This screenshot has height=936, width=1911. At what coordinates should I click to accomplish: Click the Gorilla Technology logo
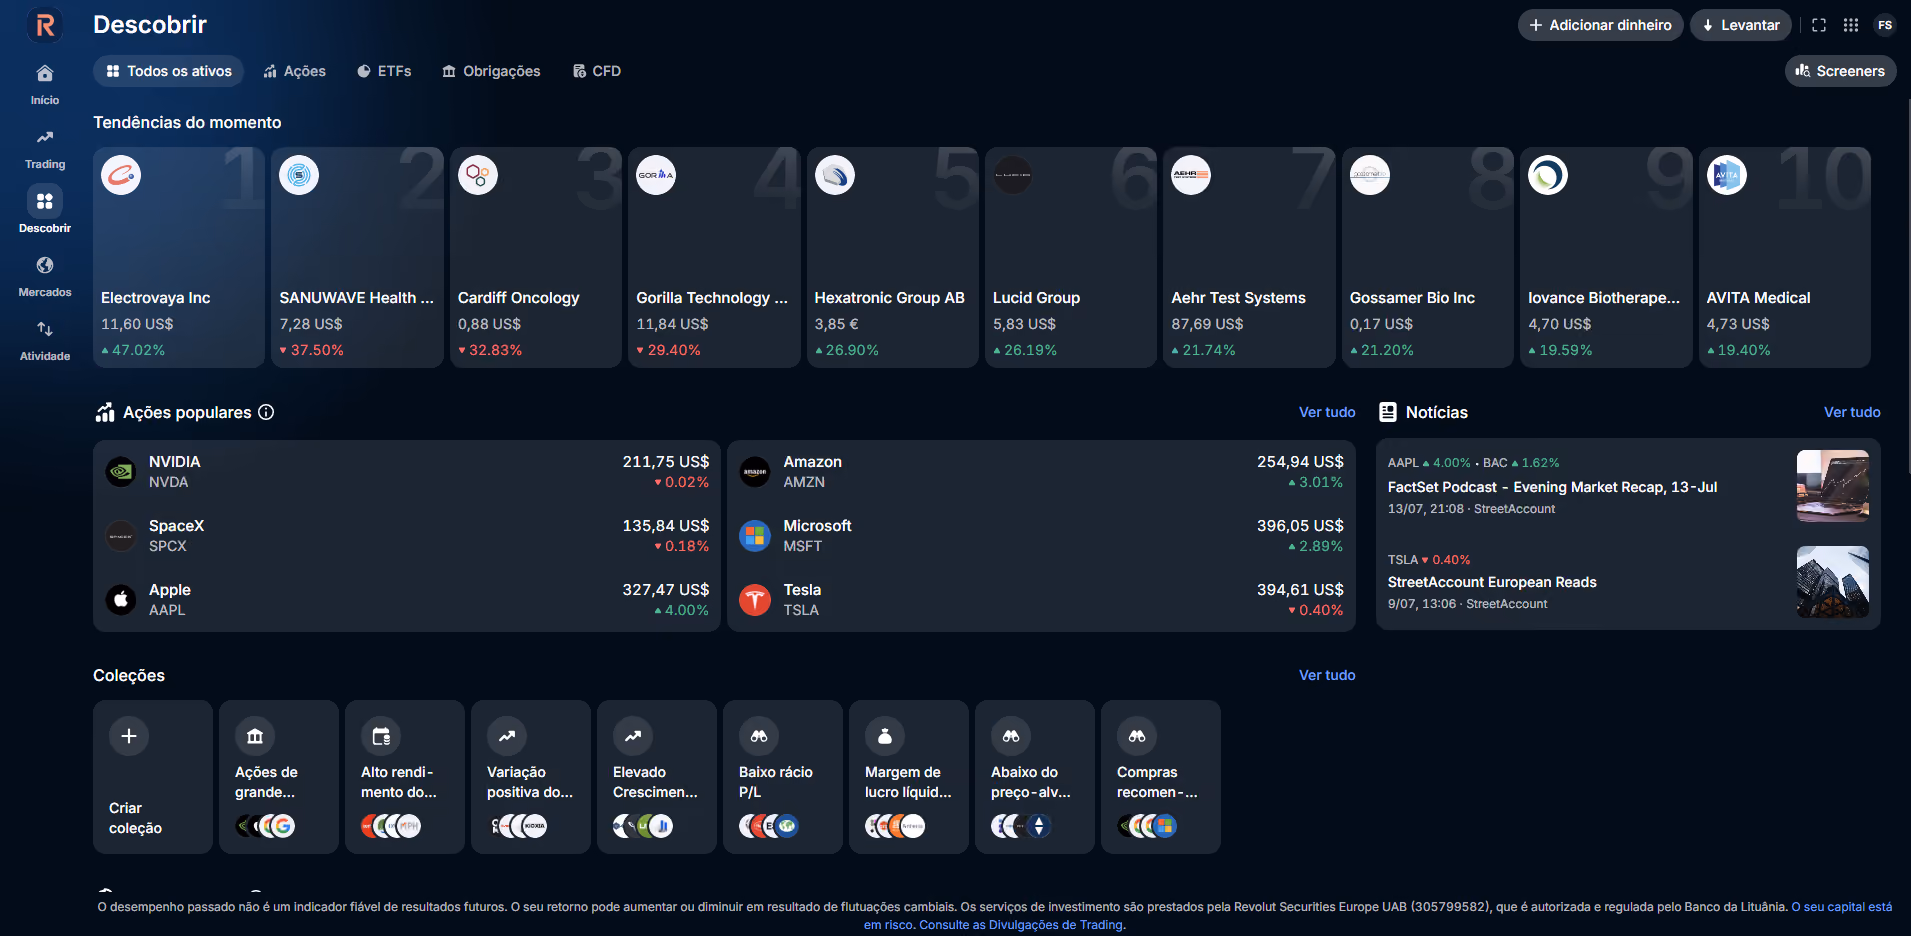click(656, 175)
